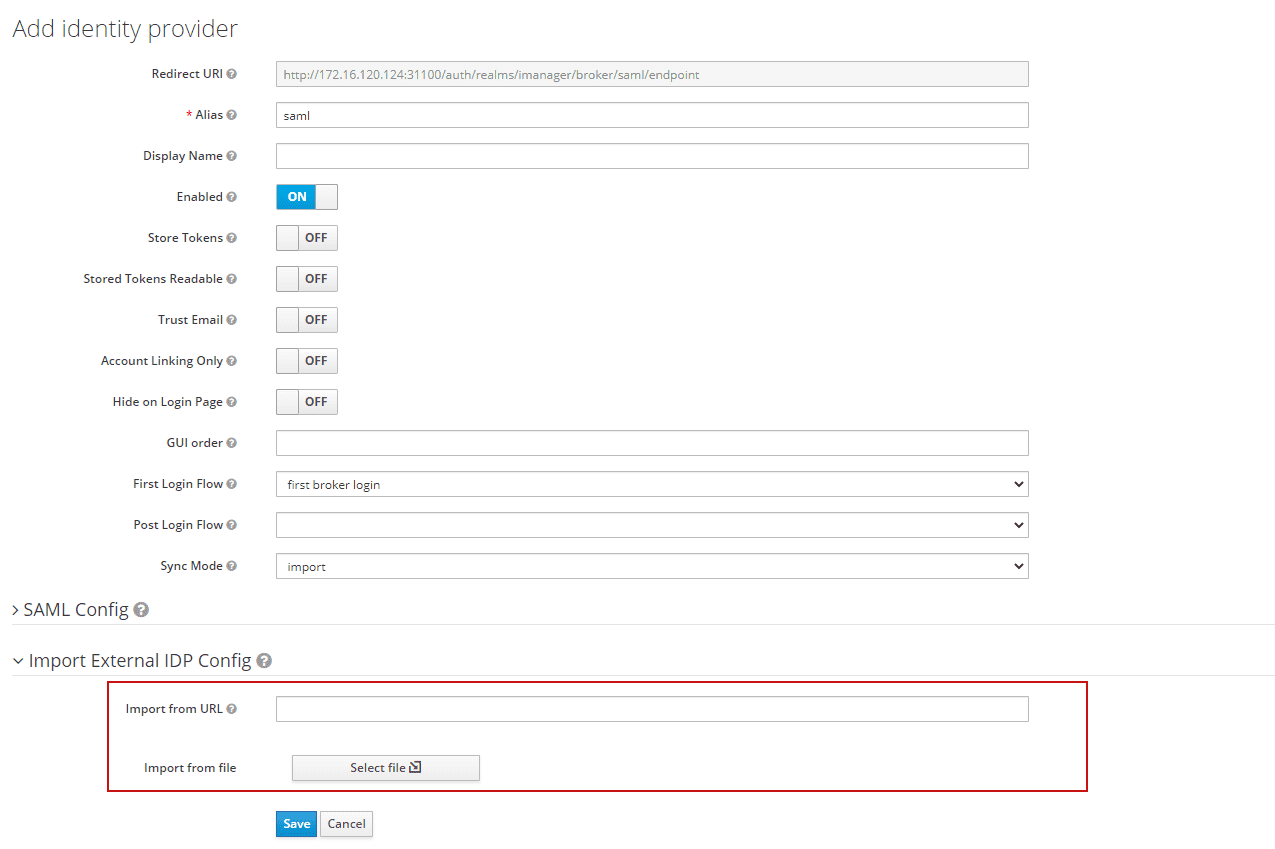Focus the Alias input field

pyautogui.click(x=652, y=115)
